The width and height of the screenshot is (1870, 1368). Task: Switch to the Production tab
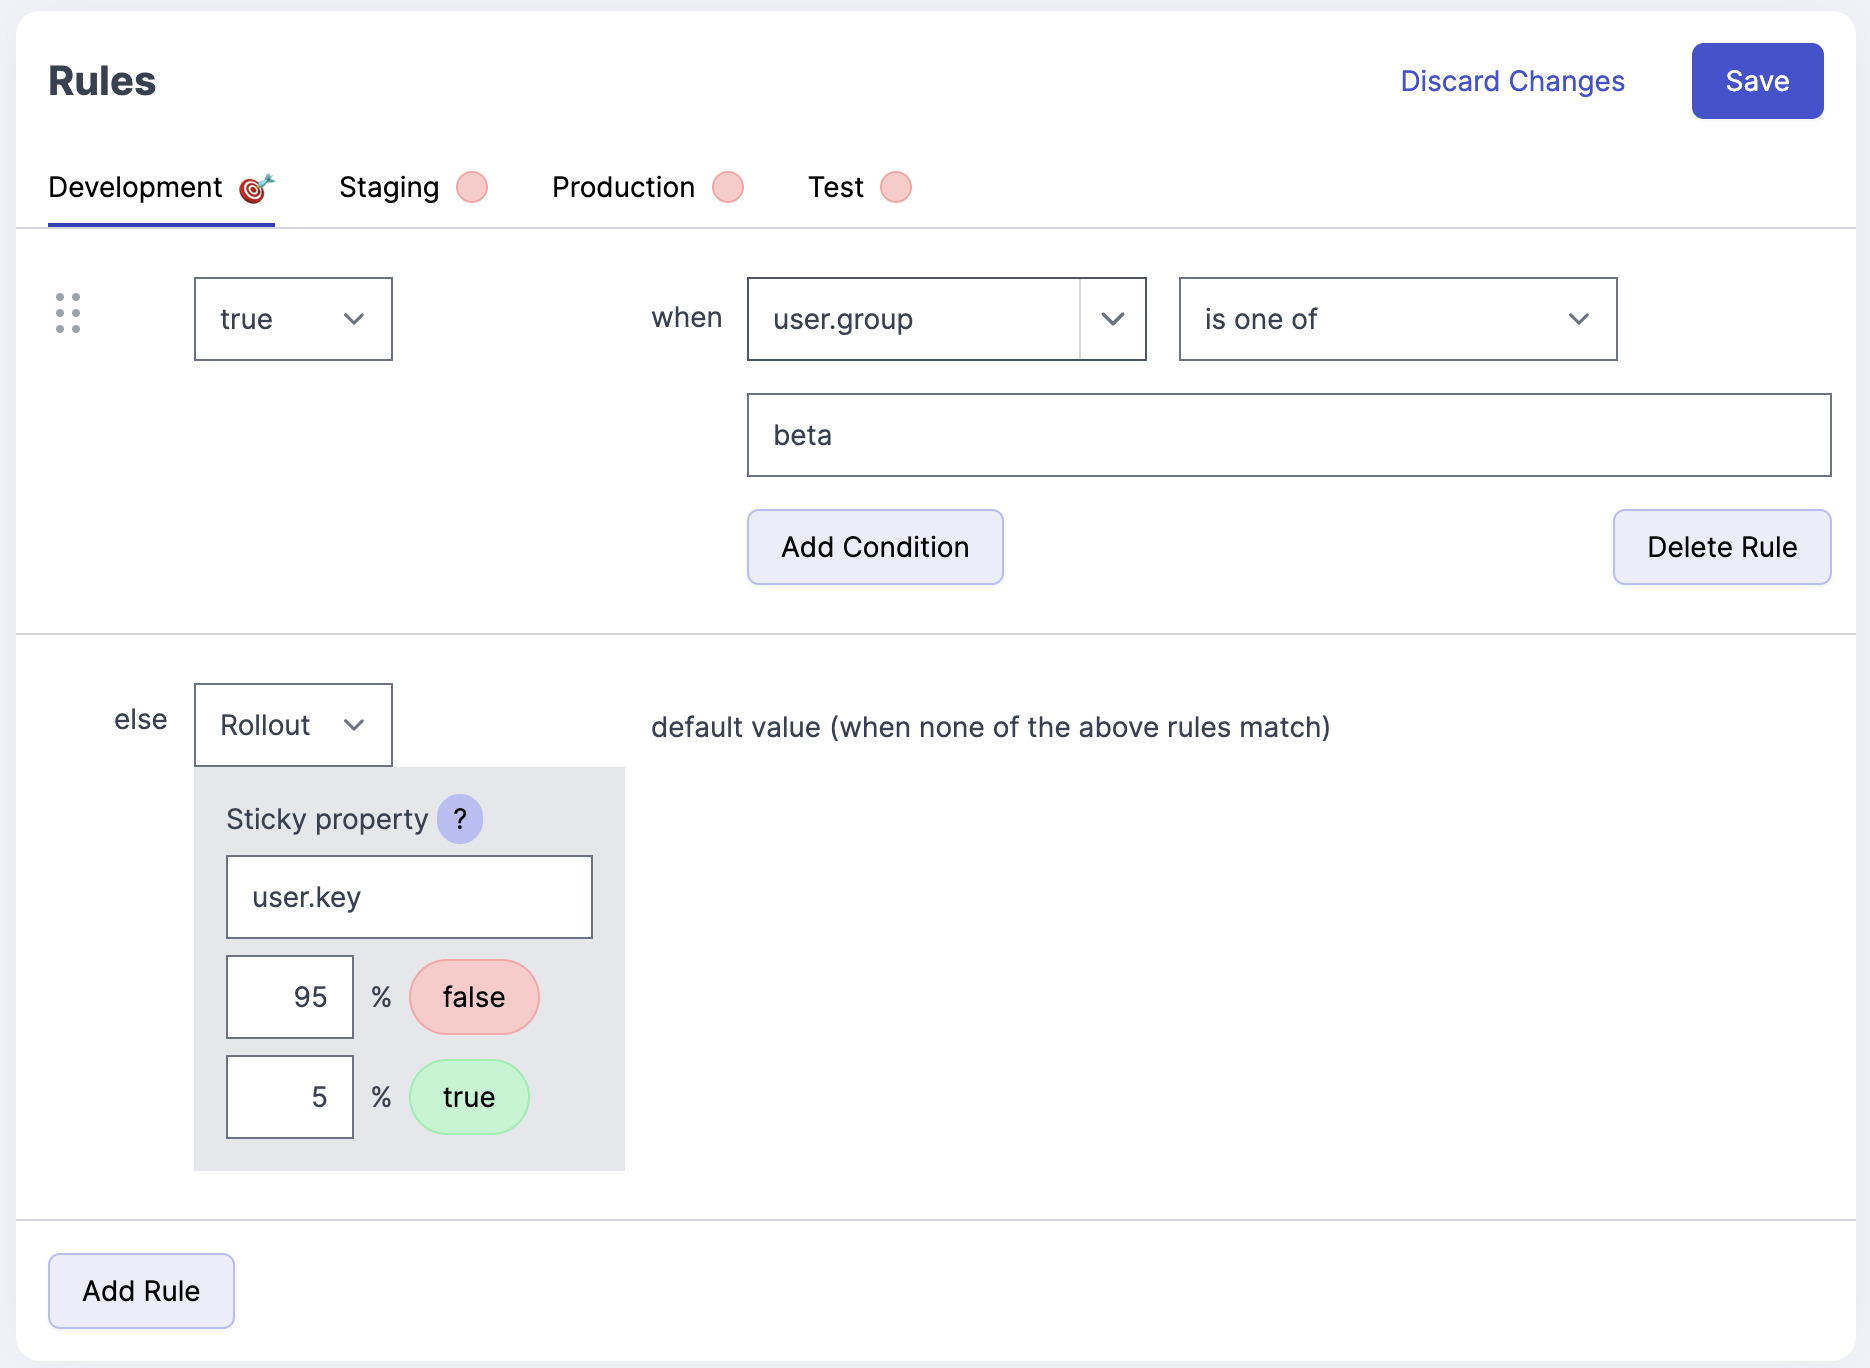click(x=623, y=187)
